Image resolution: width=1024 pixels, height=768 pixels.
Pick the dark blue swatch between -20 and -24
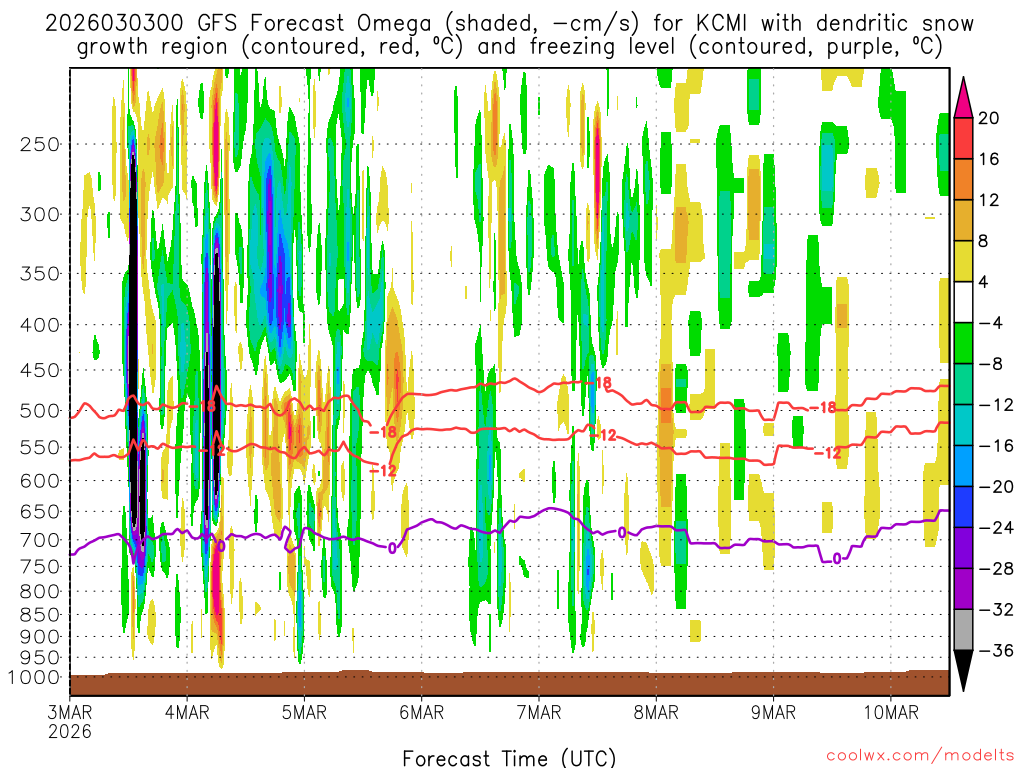[964, 507]
